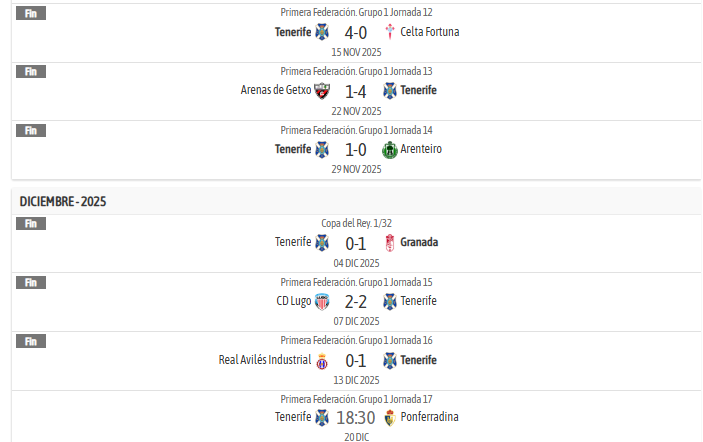Image resolution: width=703 pixels, height=442 pixels.
Task: Click the Real Avilés Industrial team name
Action: click(x=264, y=360)
